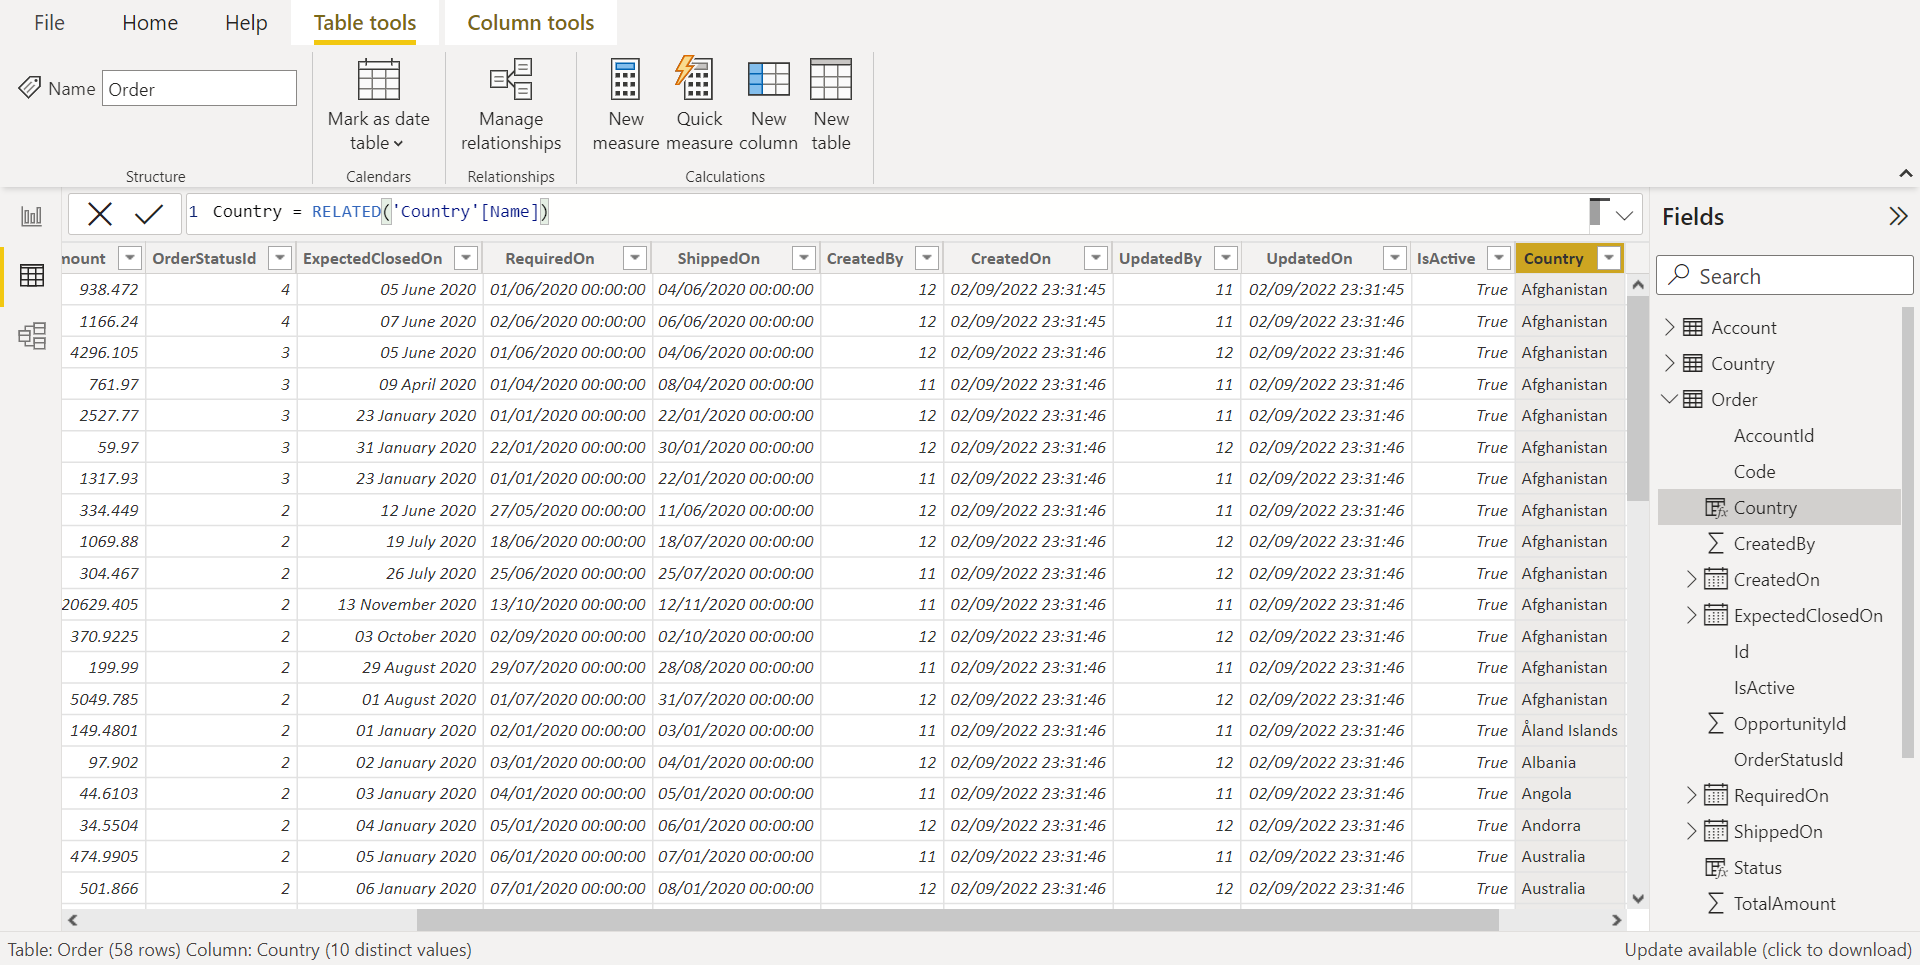Viewport: 1920px width, 965px height.
Task: Expand the Account table in Fields
Action: (1669, 328)
